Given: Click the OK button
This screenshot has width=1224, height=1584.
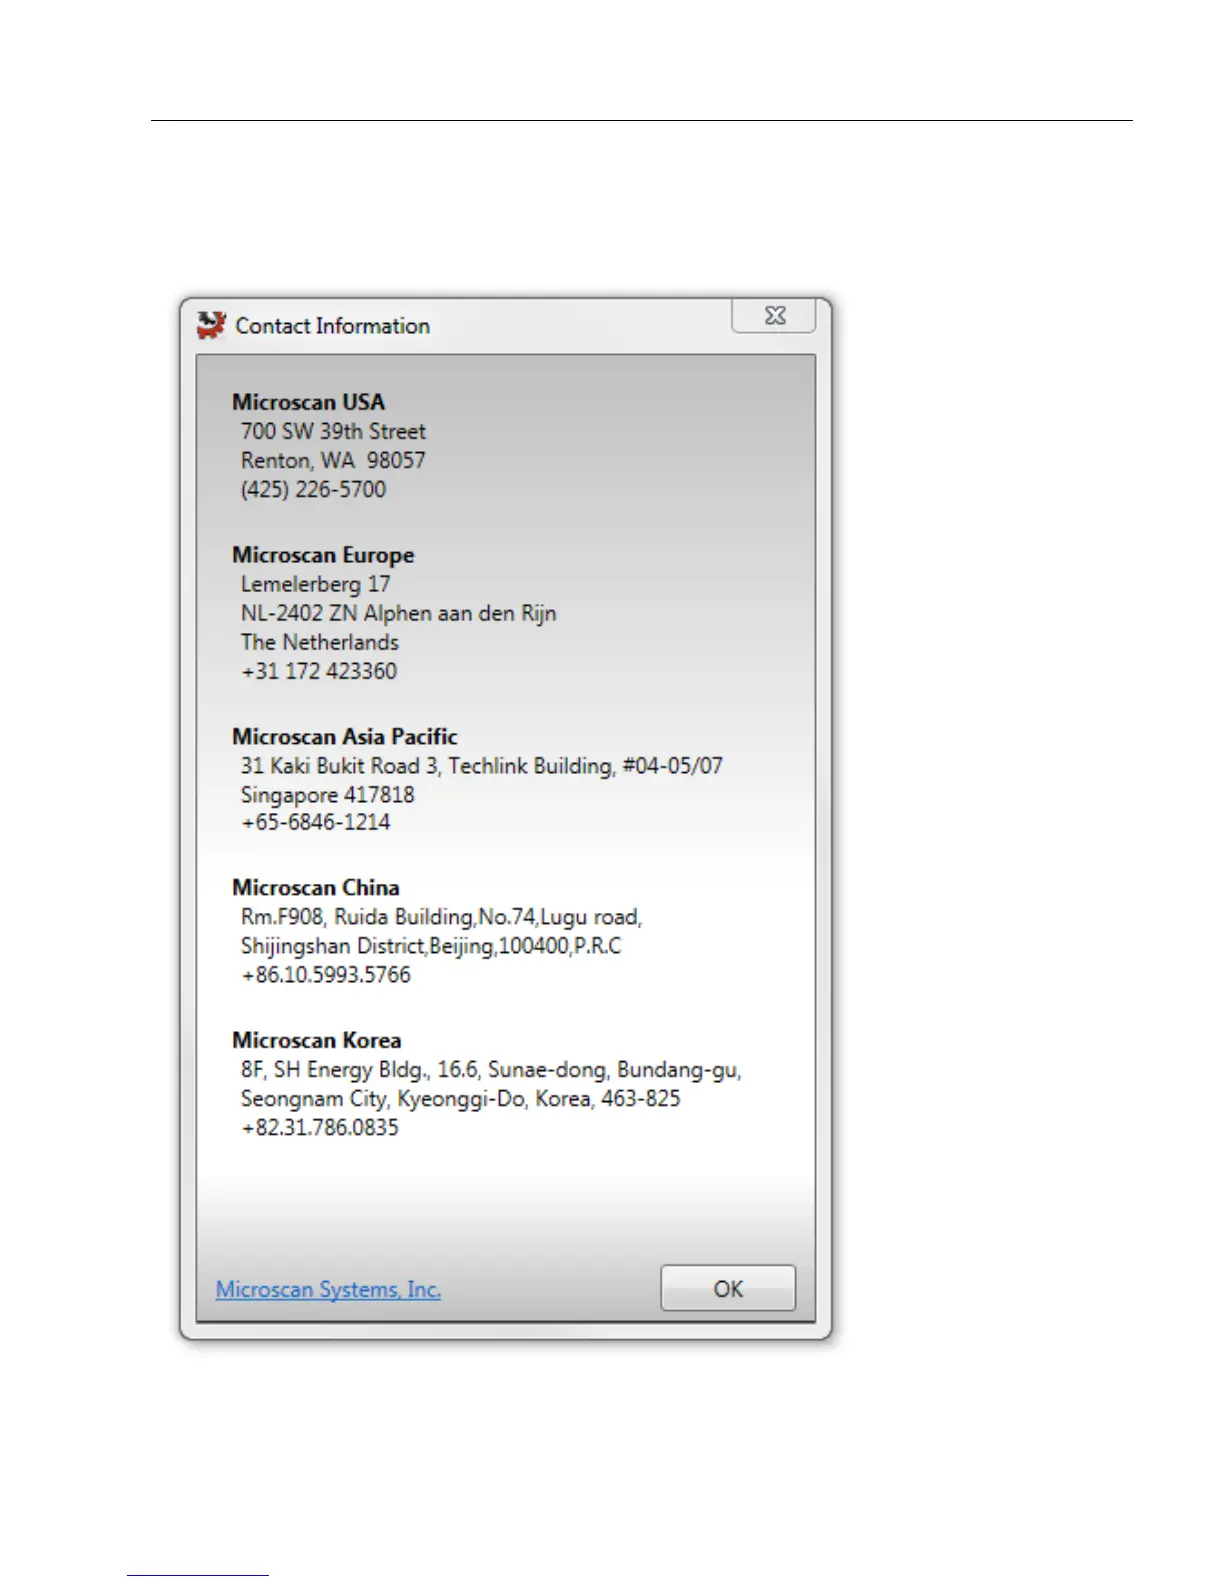Looking at the screenshot, I should [x=728, y=1288].
